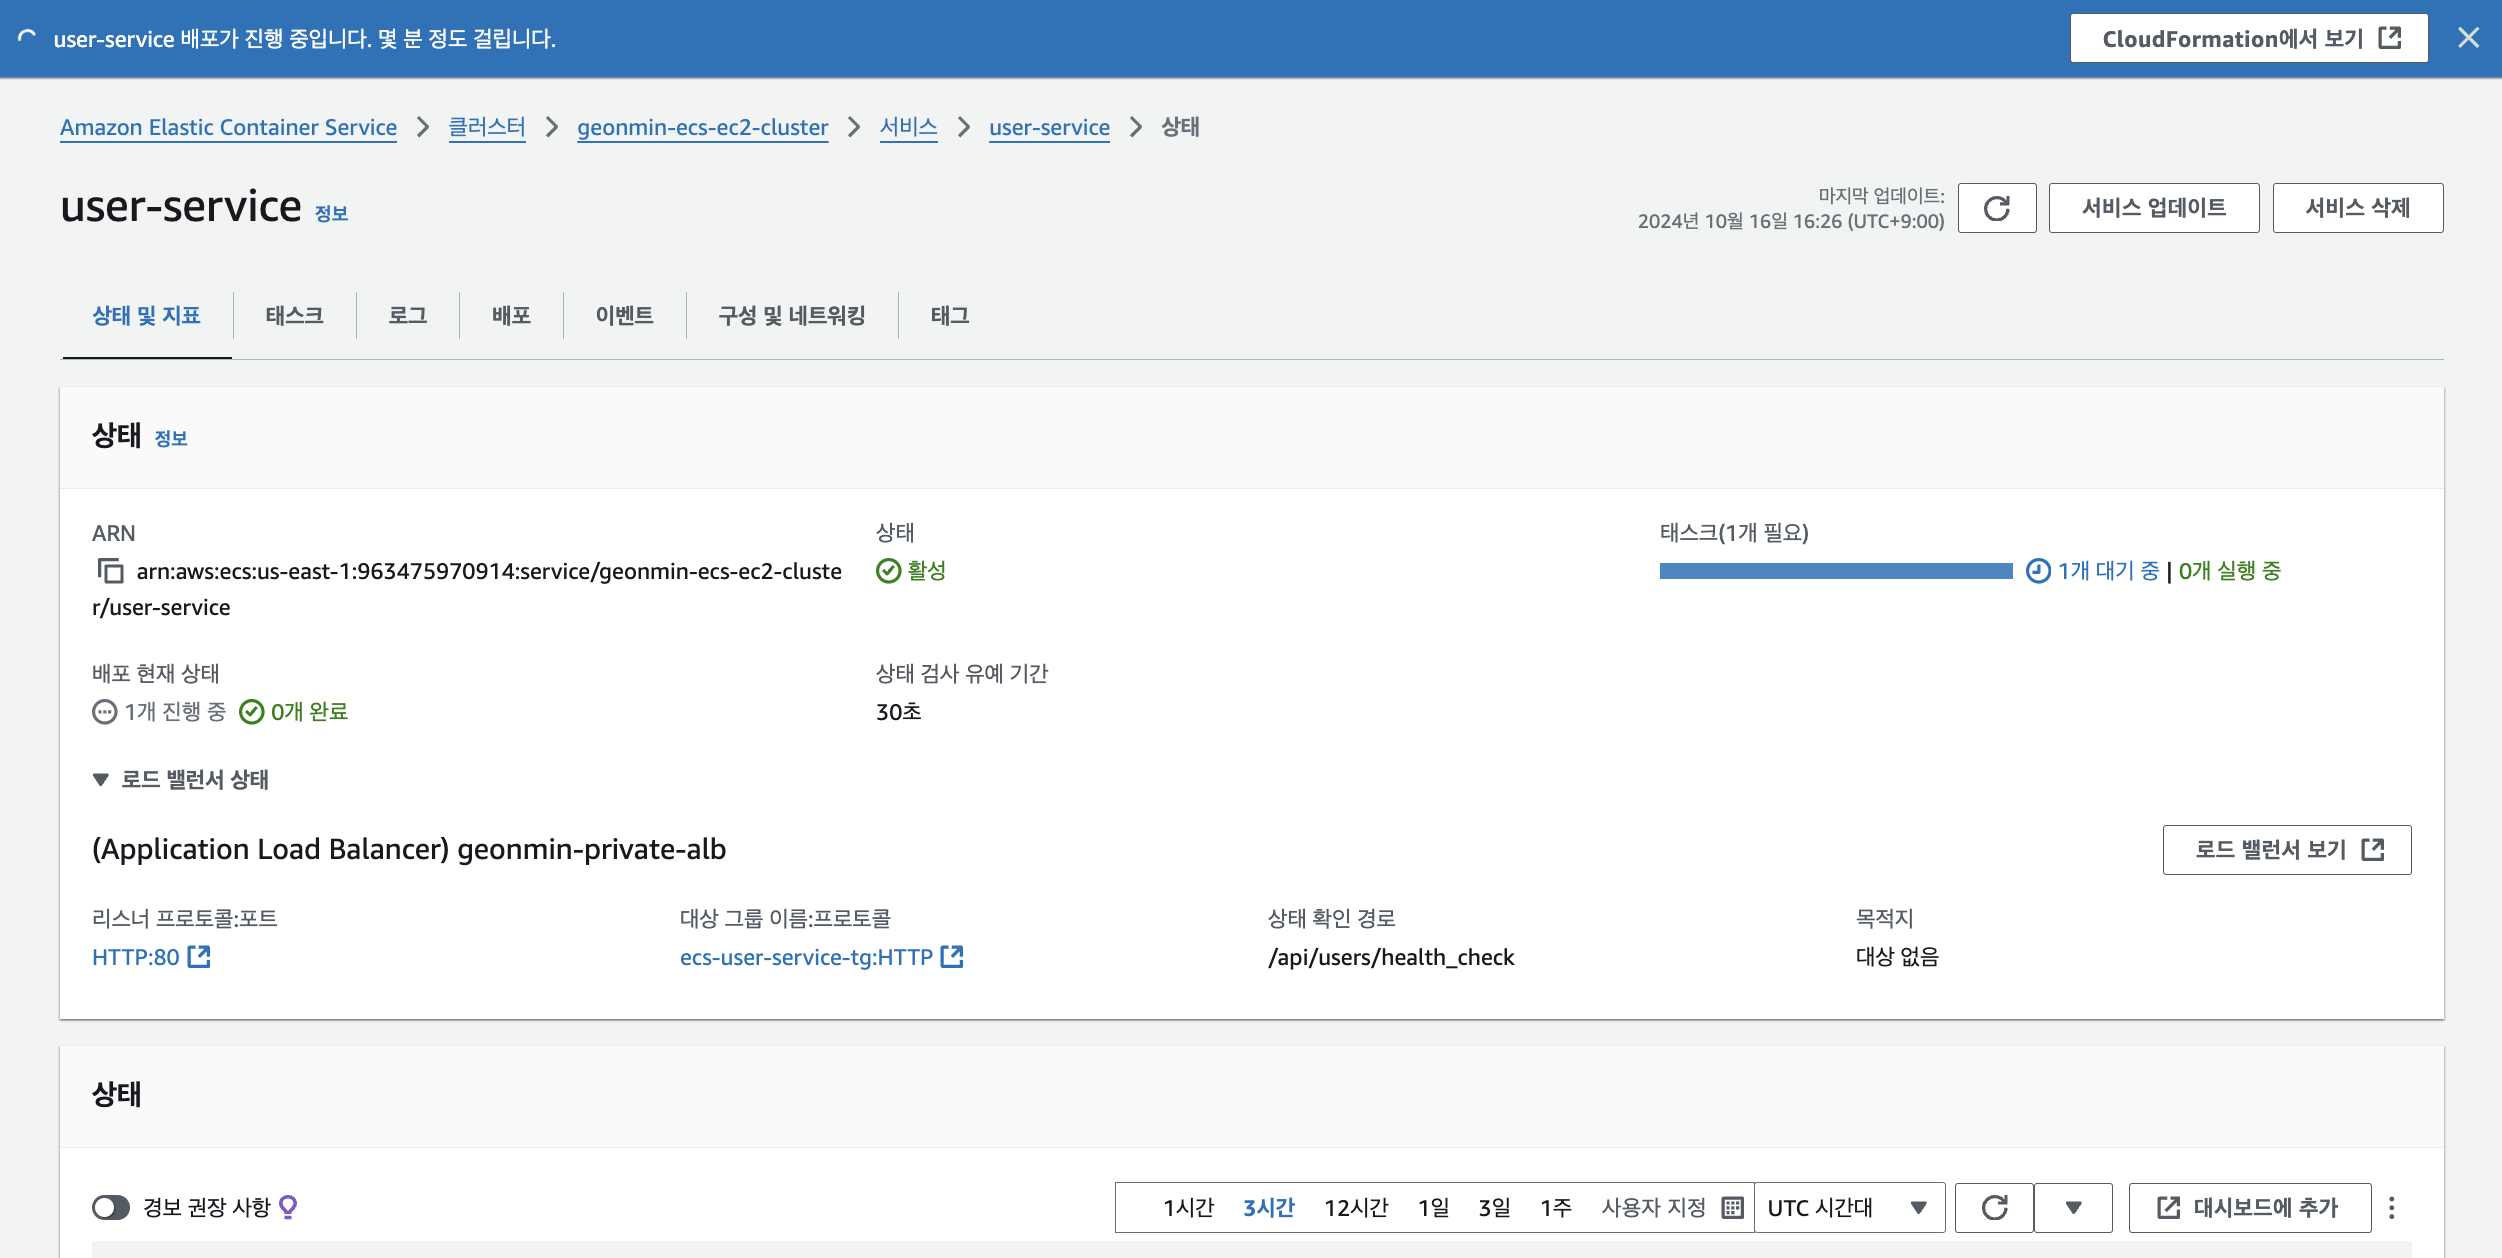Open the CloudFormation에서 보기 button
The height and width of the screenshot is (1258, 2502).
(2248, 38)
